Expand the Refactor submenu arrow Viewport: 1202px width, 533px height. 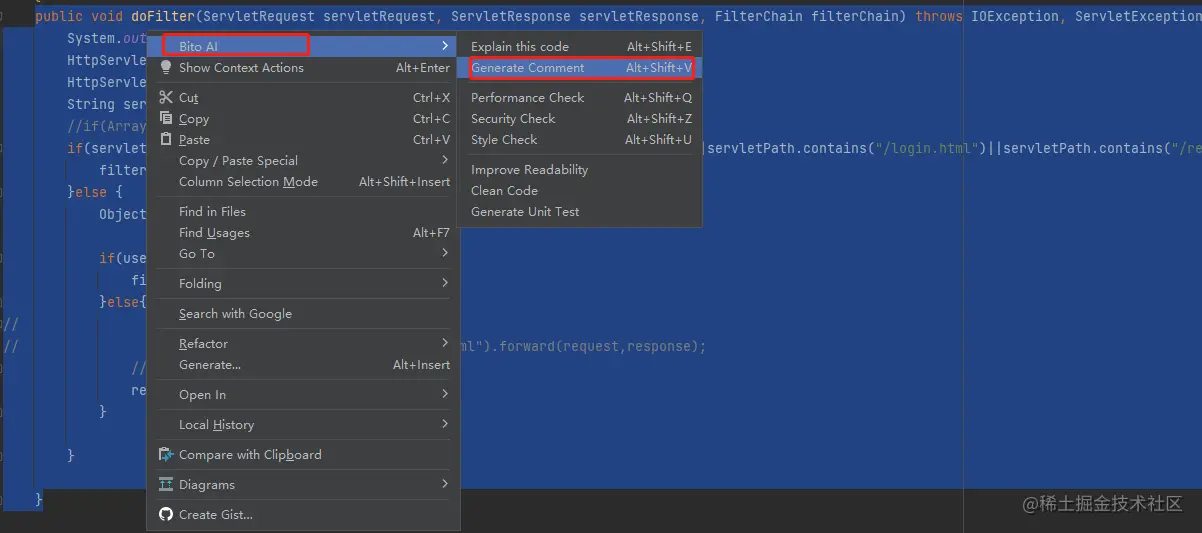(x=445, y=343)
